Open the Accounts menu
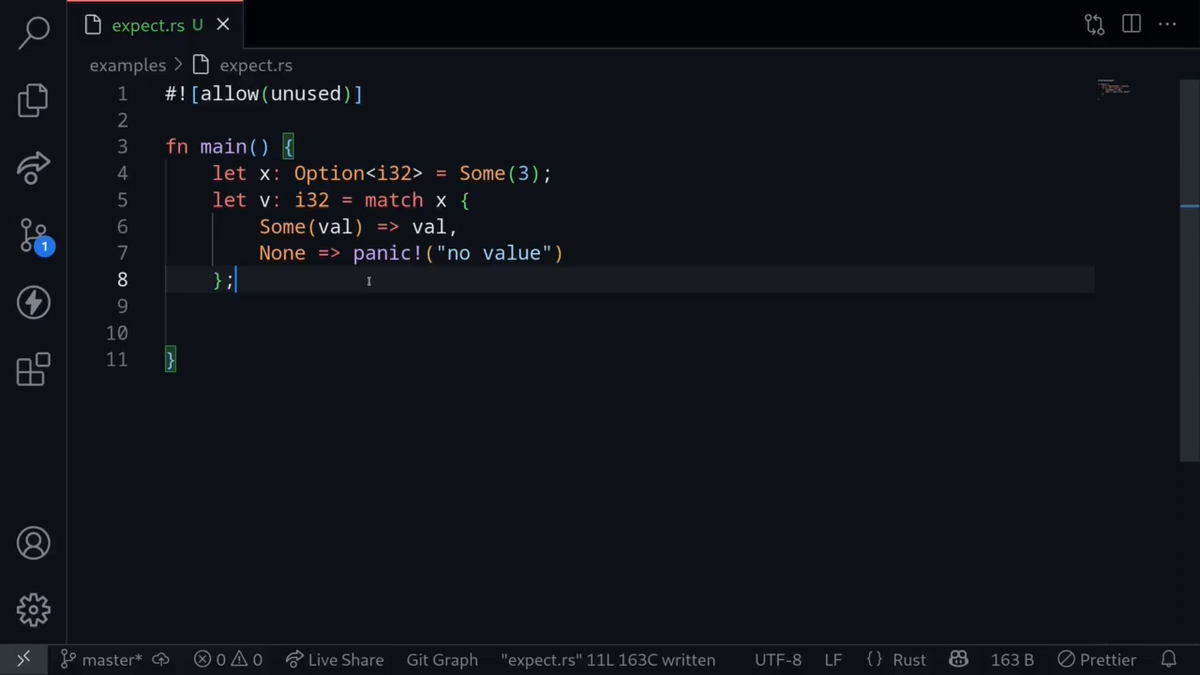The width and height of the screenshot is (1200, 675). 33,543
